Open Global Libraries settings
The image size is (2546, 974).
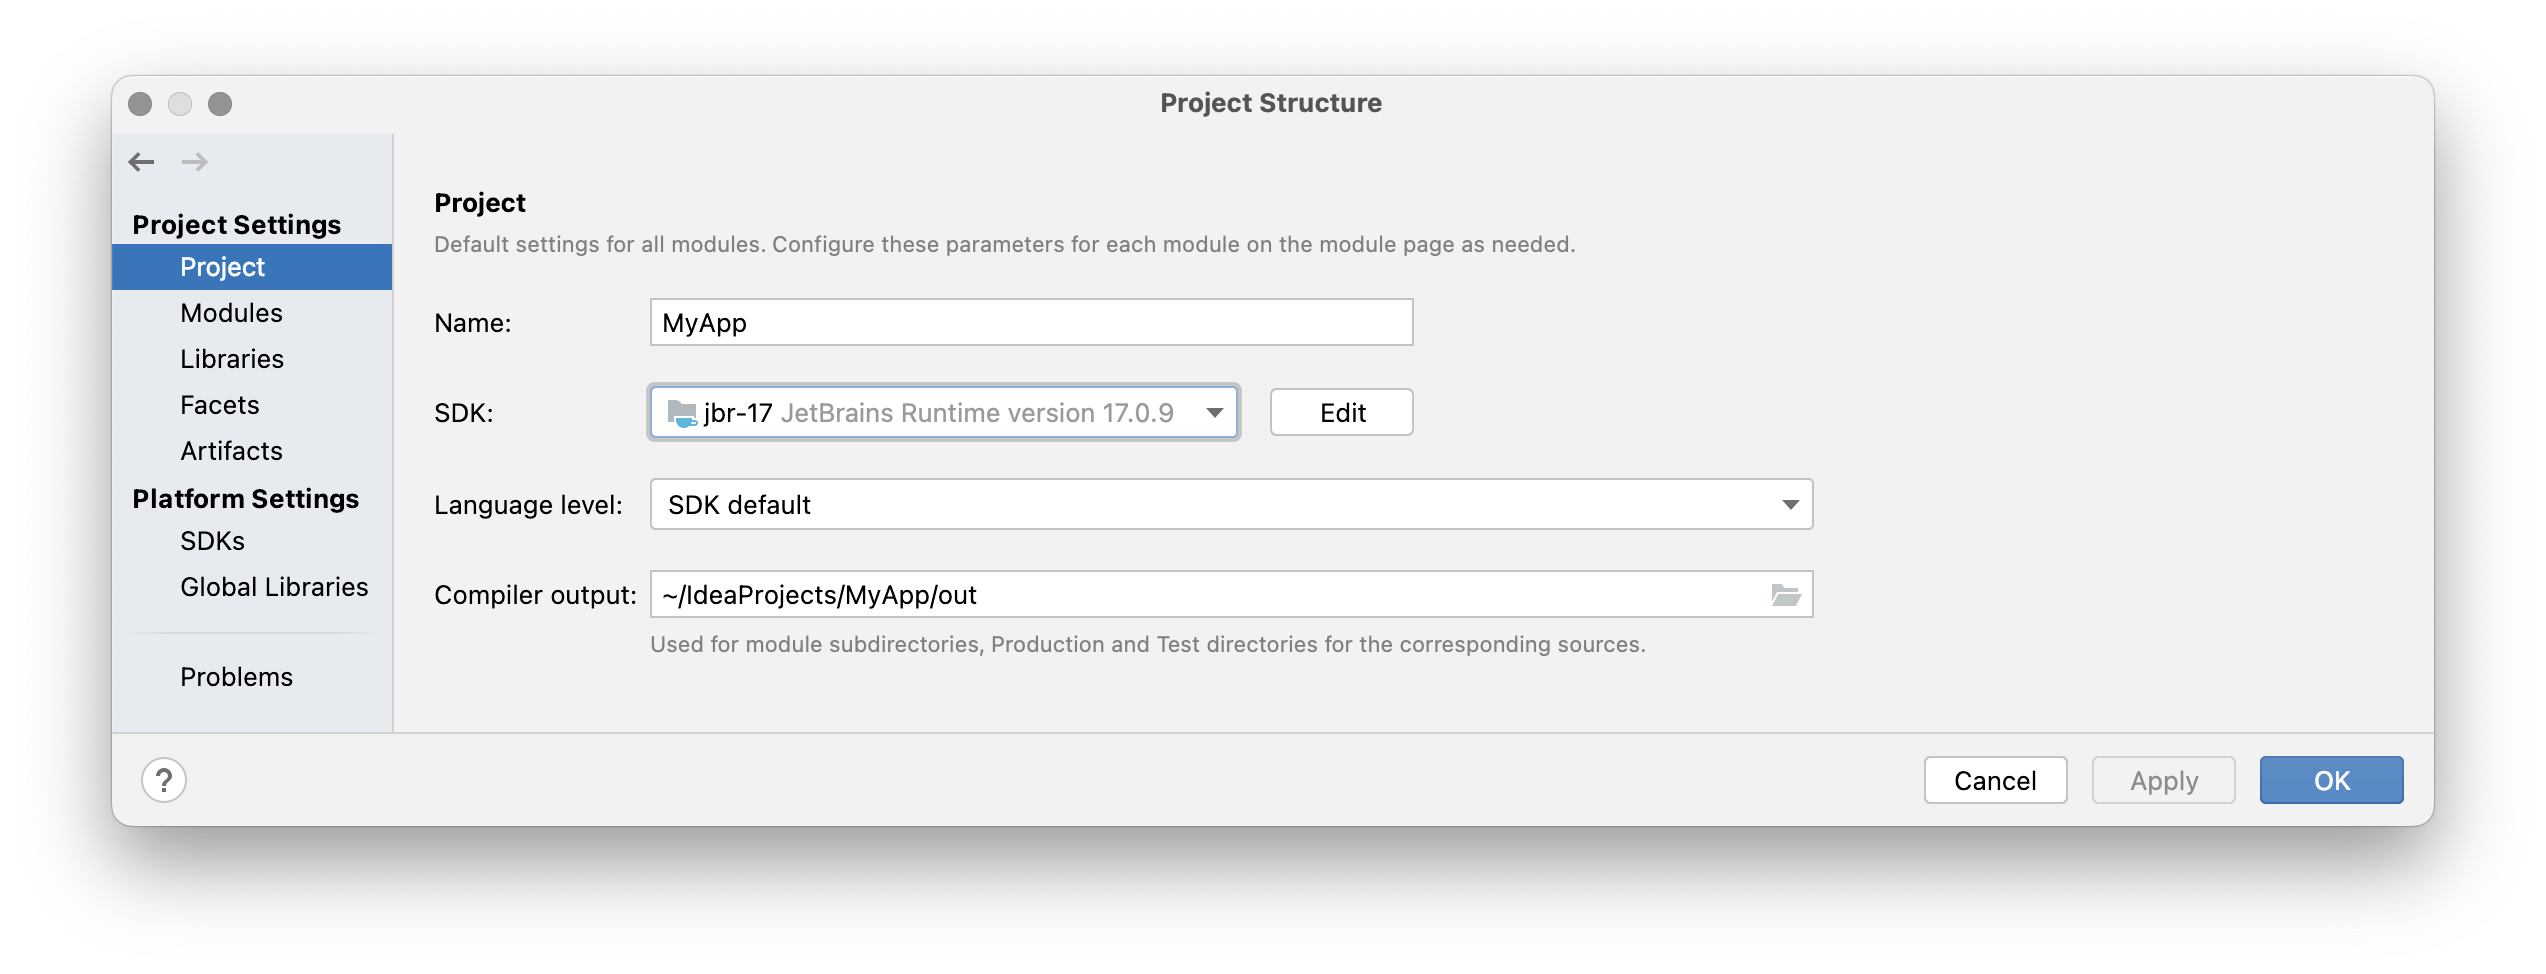(274, 586)
